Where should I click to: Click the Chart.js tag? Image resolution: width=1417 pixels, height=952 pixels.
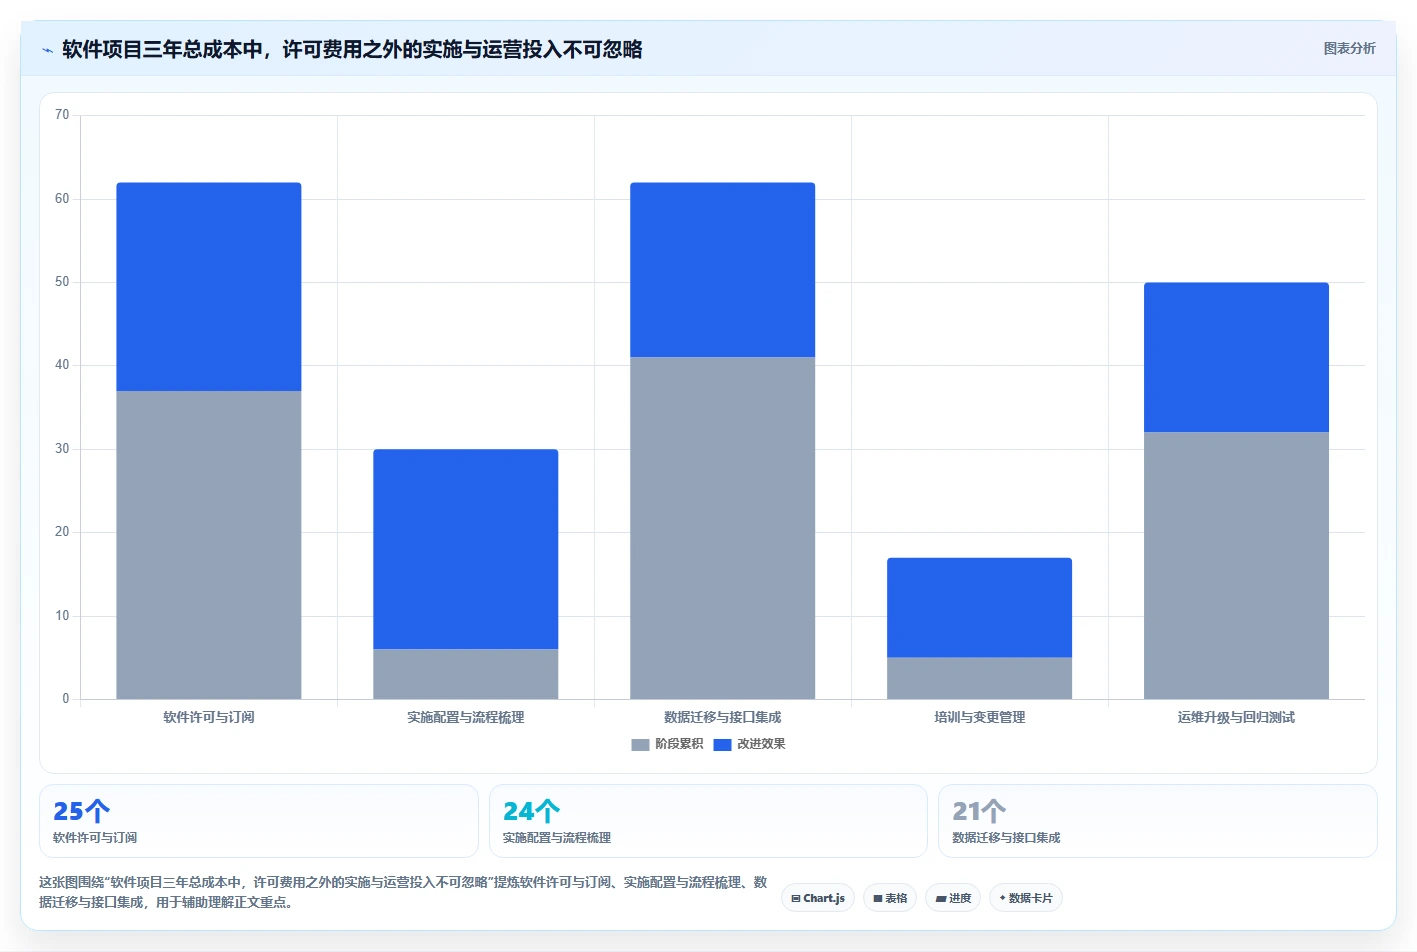[x=817, y=898]
